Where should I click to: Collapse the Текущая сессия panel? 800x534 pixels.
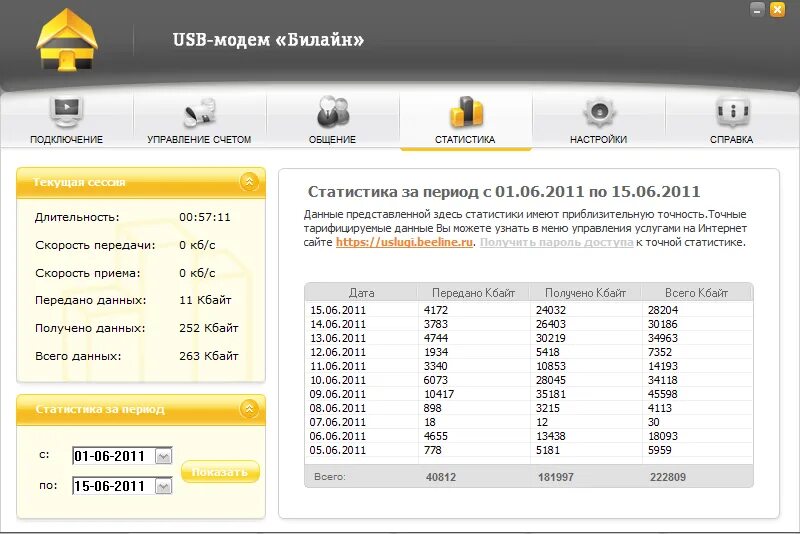[x=249, y=182]
